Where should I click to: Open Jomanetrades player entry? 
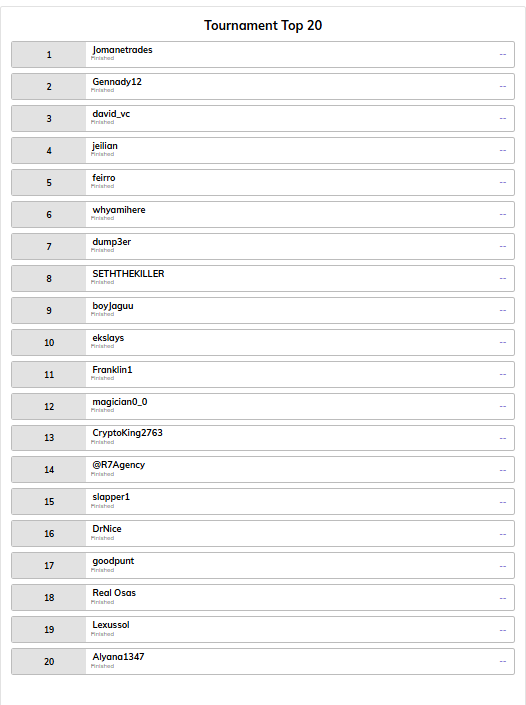tap(263, 54)
